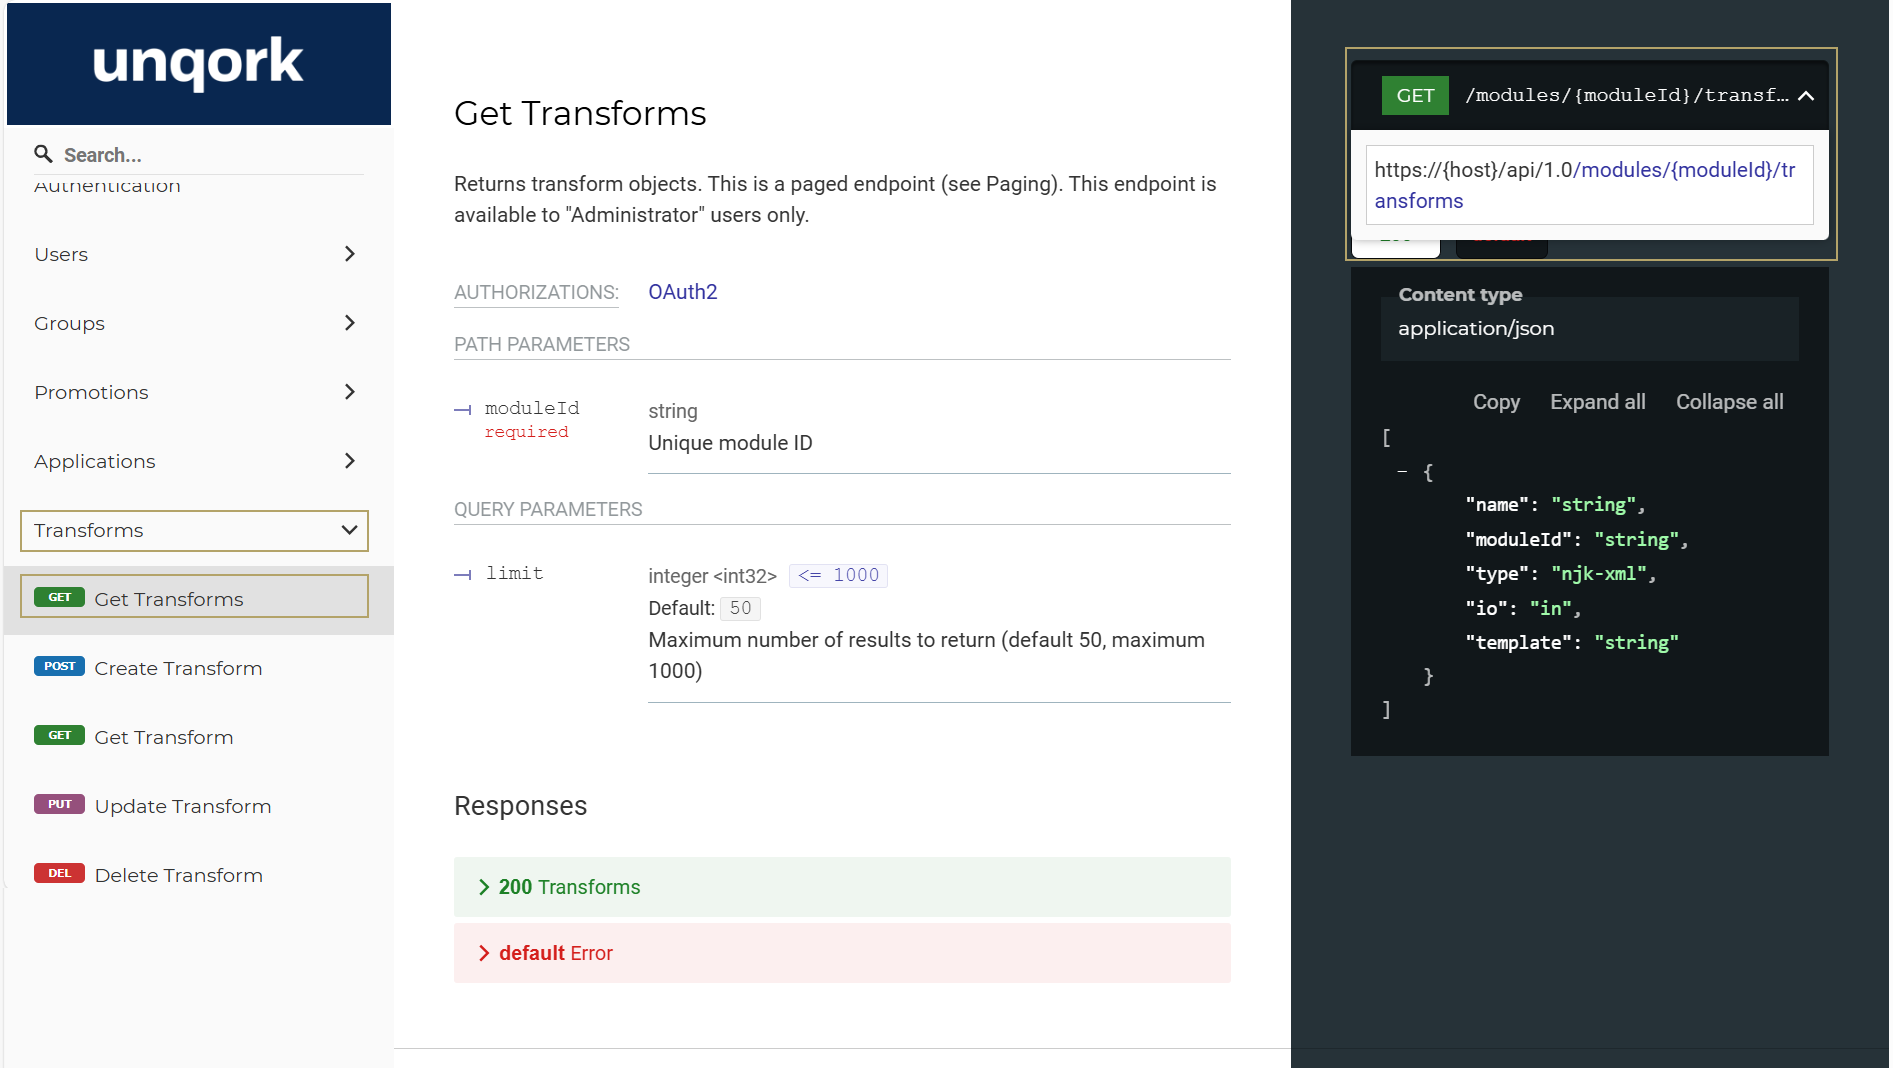Click the green GET method label in endpoint panel
This screenshot has height=1068, width=1893.
(1415, 96)
